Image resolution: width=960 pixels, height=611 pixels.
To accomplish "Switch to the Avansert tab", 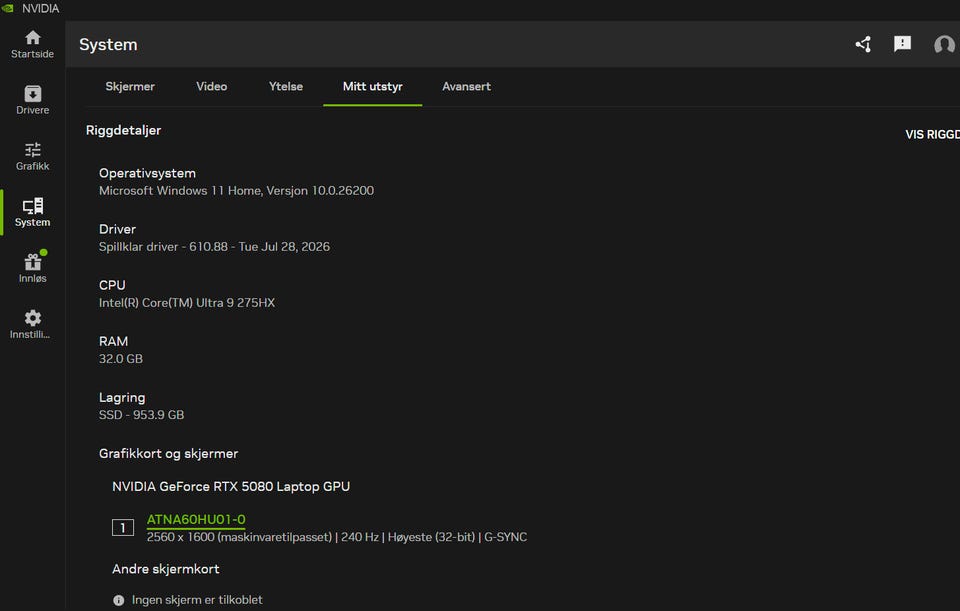I will tap(466, 86).
